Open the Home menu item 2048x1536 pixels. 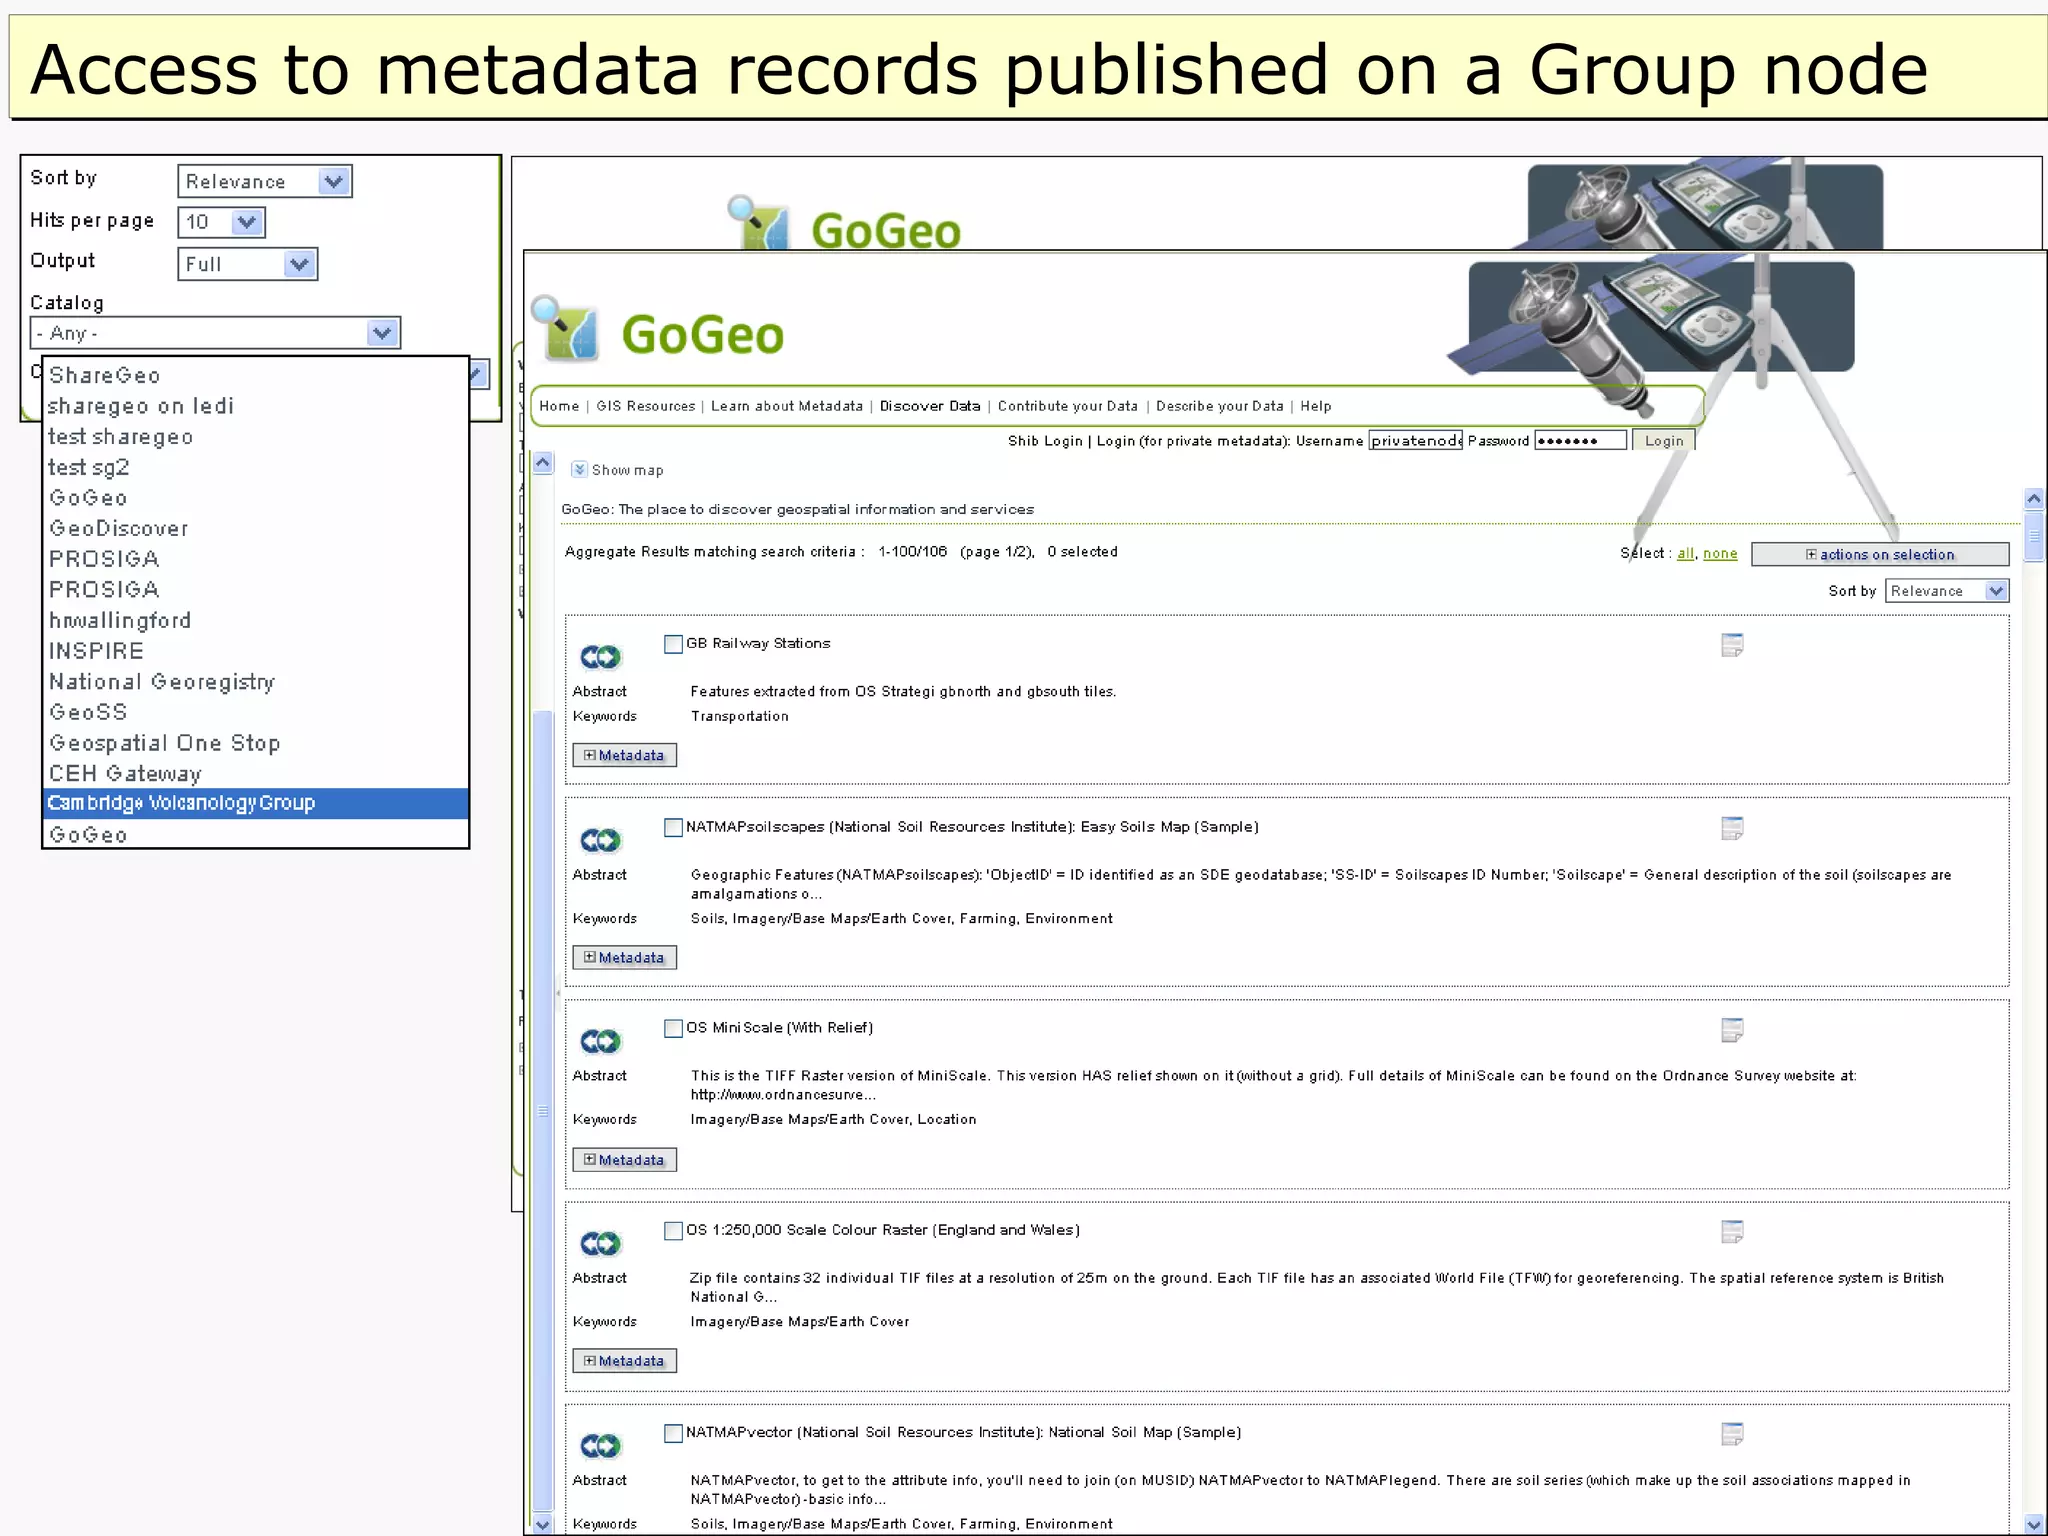pyautogui.click(x=559, y=406)
